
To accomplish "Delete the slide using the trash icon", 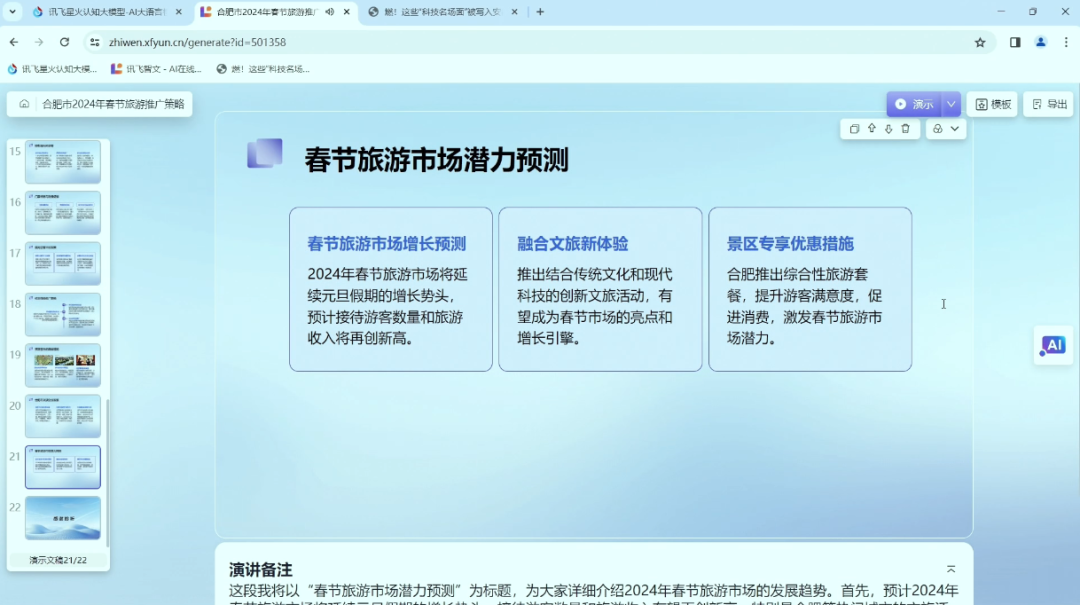I will click(905, 129).
